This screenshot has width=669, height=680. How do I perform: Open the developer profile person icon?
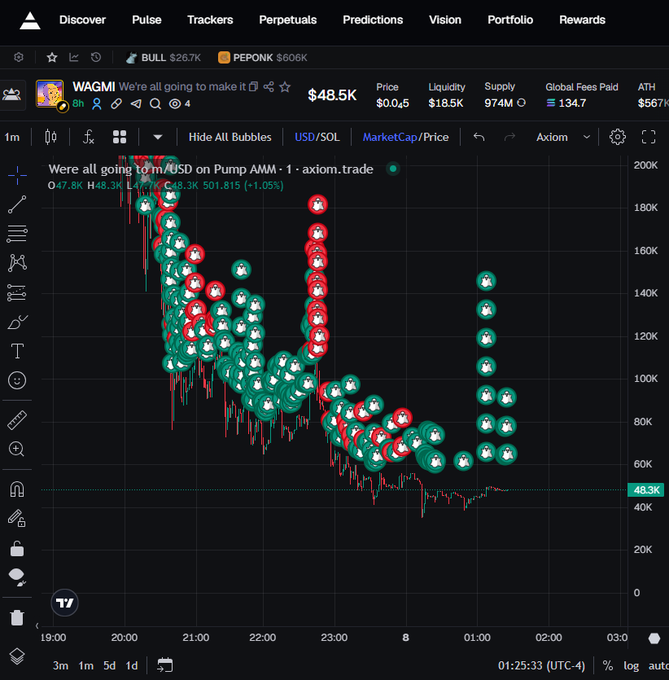(x=97, y=104)
